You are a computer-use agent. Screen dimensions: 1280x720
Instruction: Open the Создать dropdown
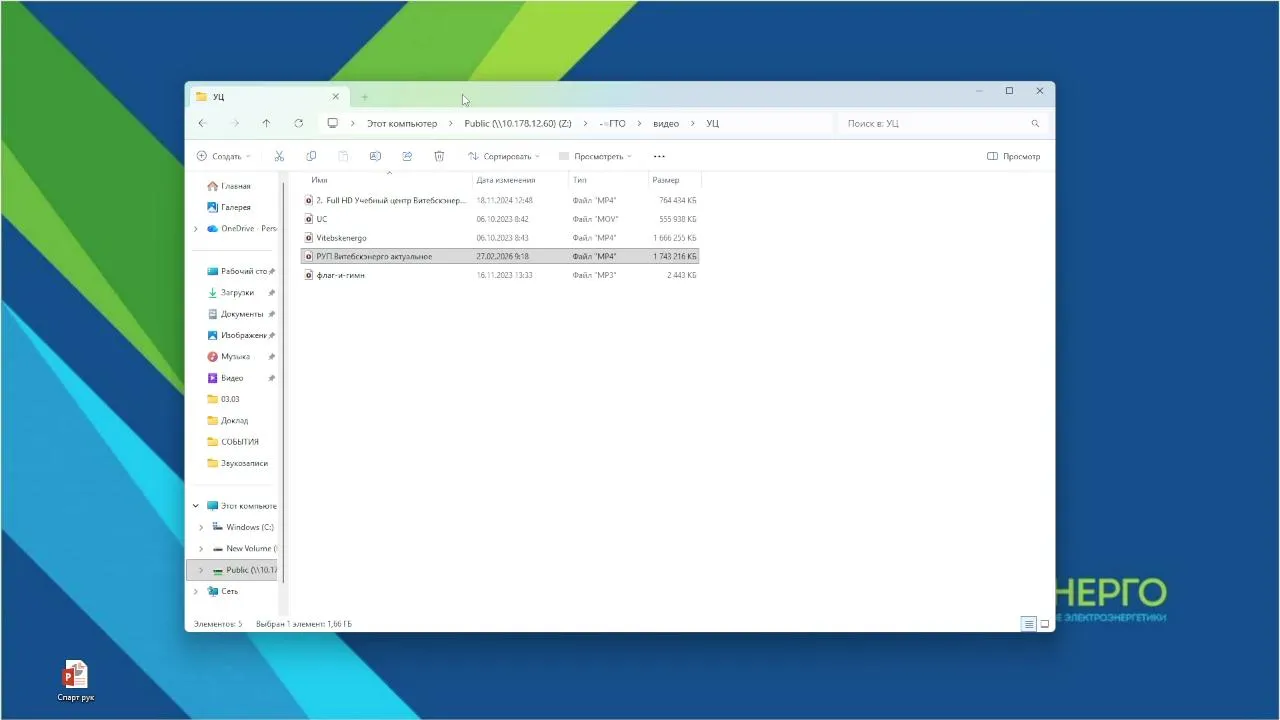223,156
